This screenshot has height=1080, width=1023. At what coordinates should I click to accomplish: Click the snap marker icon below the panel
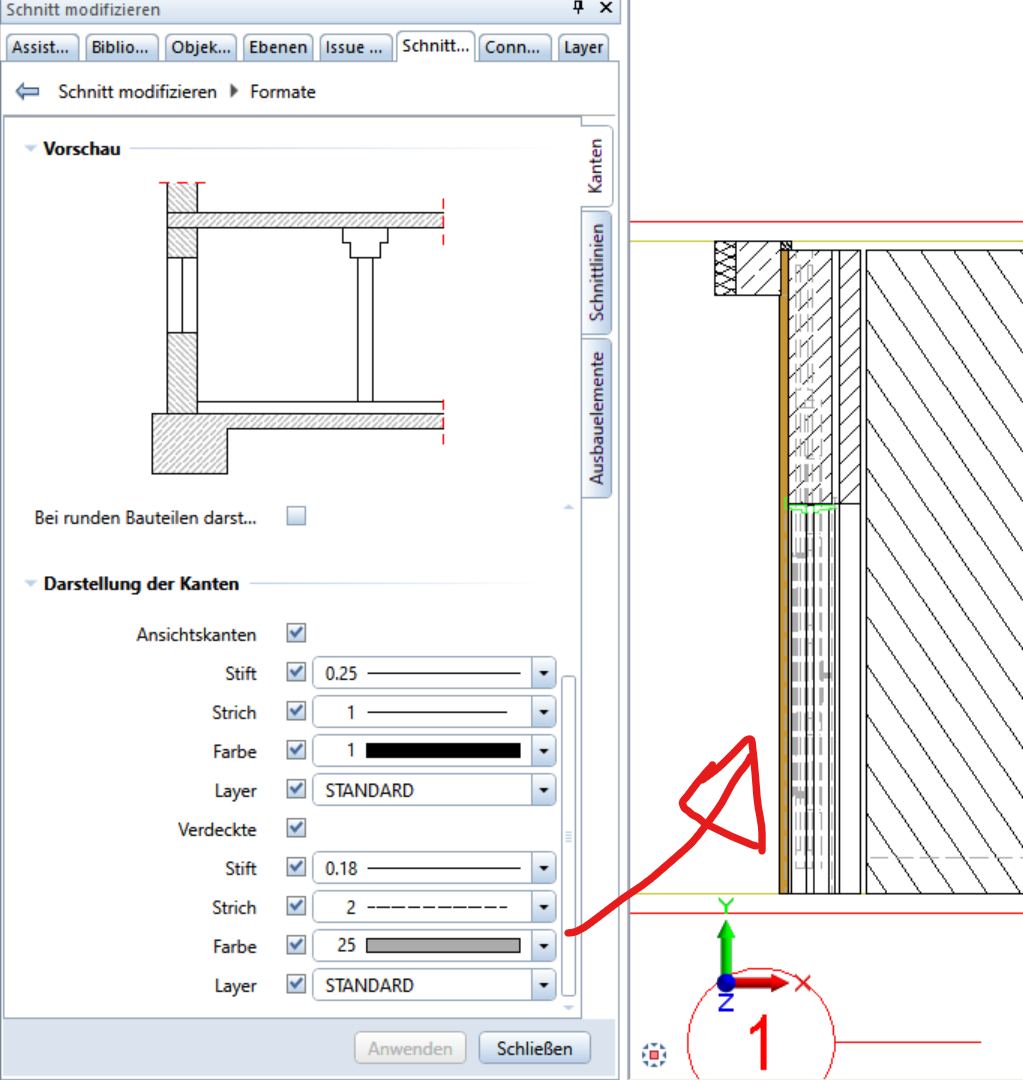[x=654, y=1053]
